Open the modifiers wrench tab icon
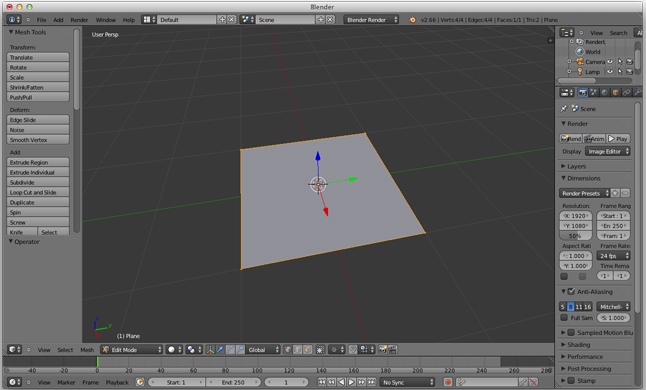Screen dimensions: 646x390 pos(637,93)
